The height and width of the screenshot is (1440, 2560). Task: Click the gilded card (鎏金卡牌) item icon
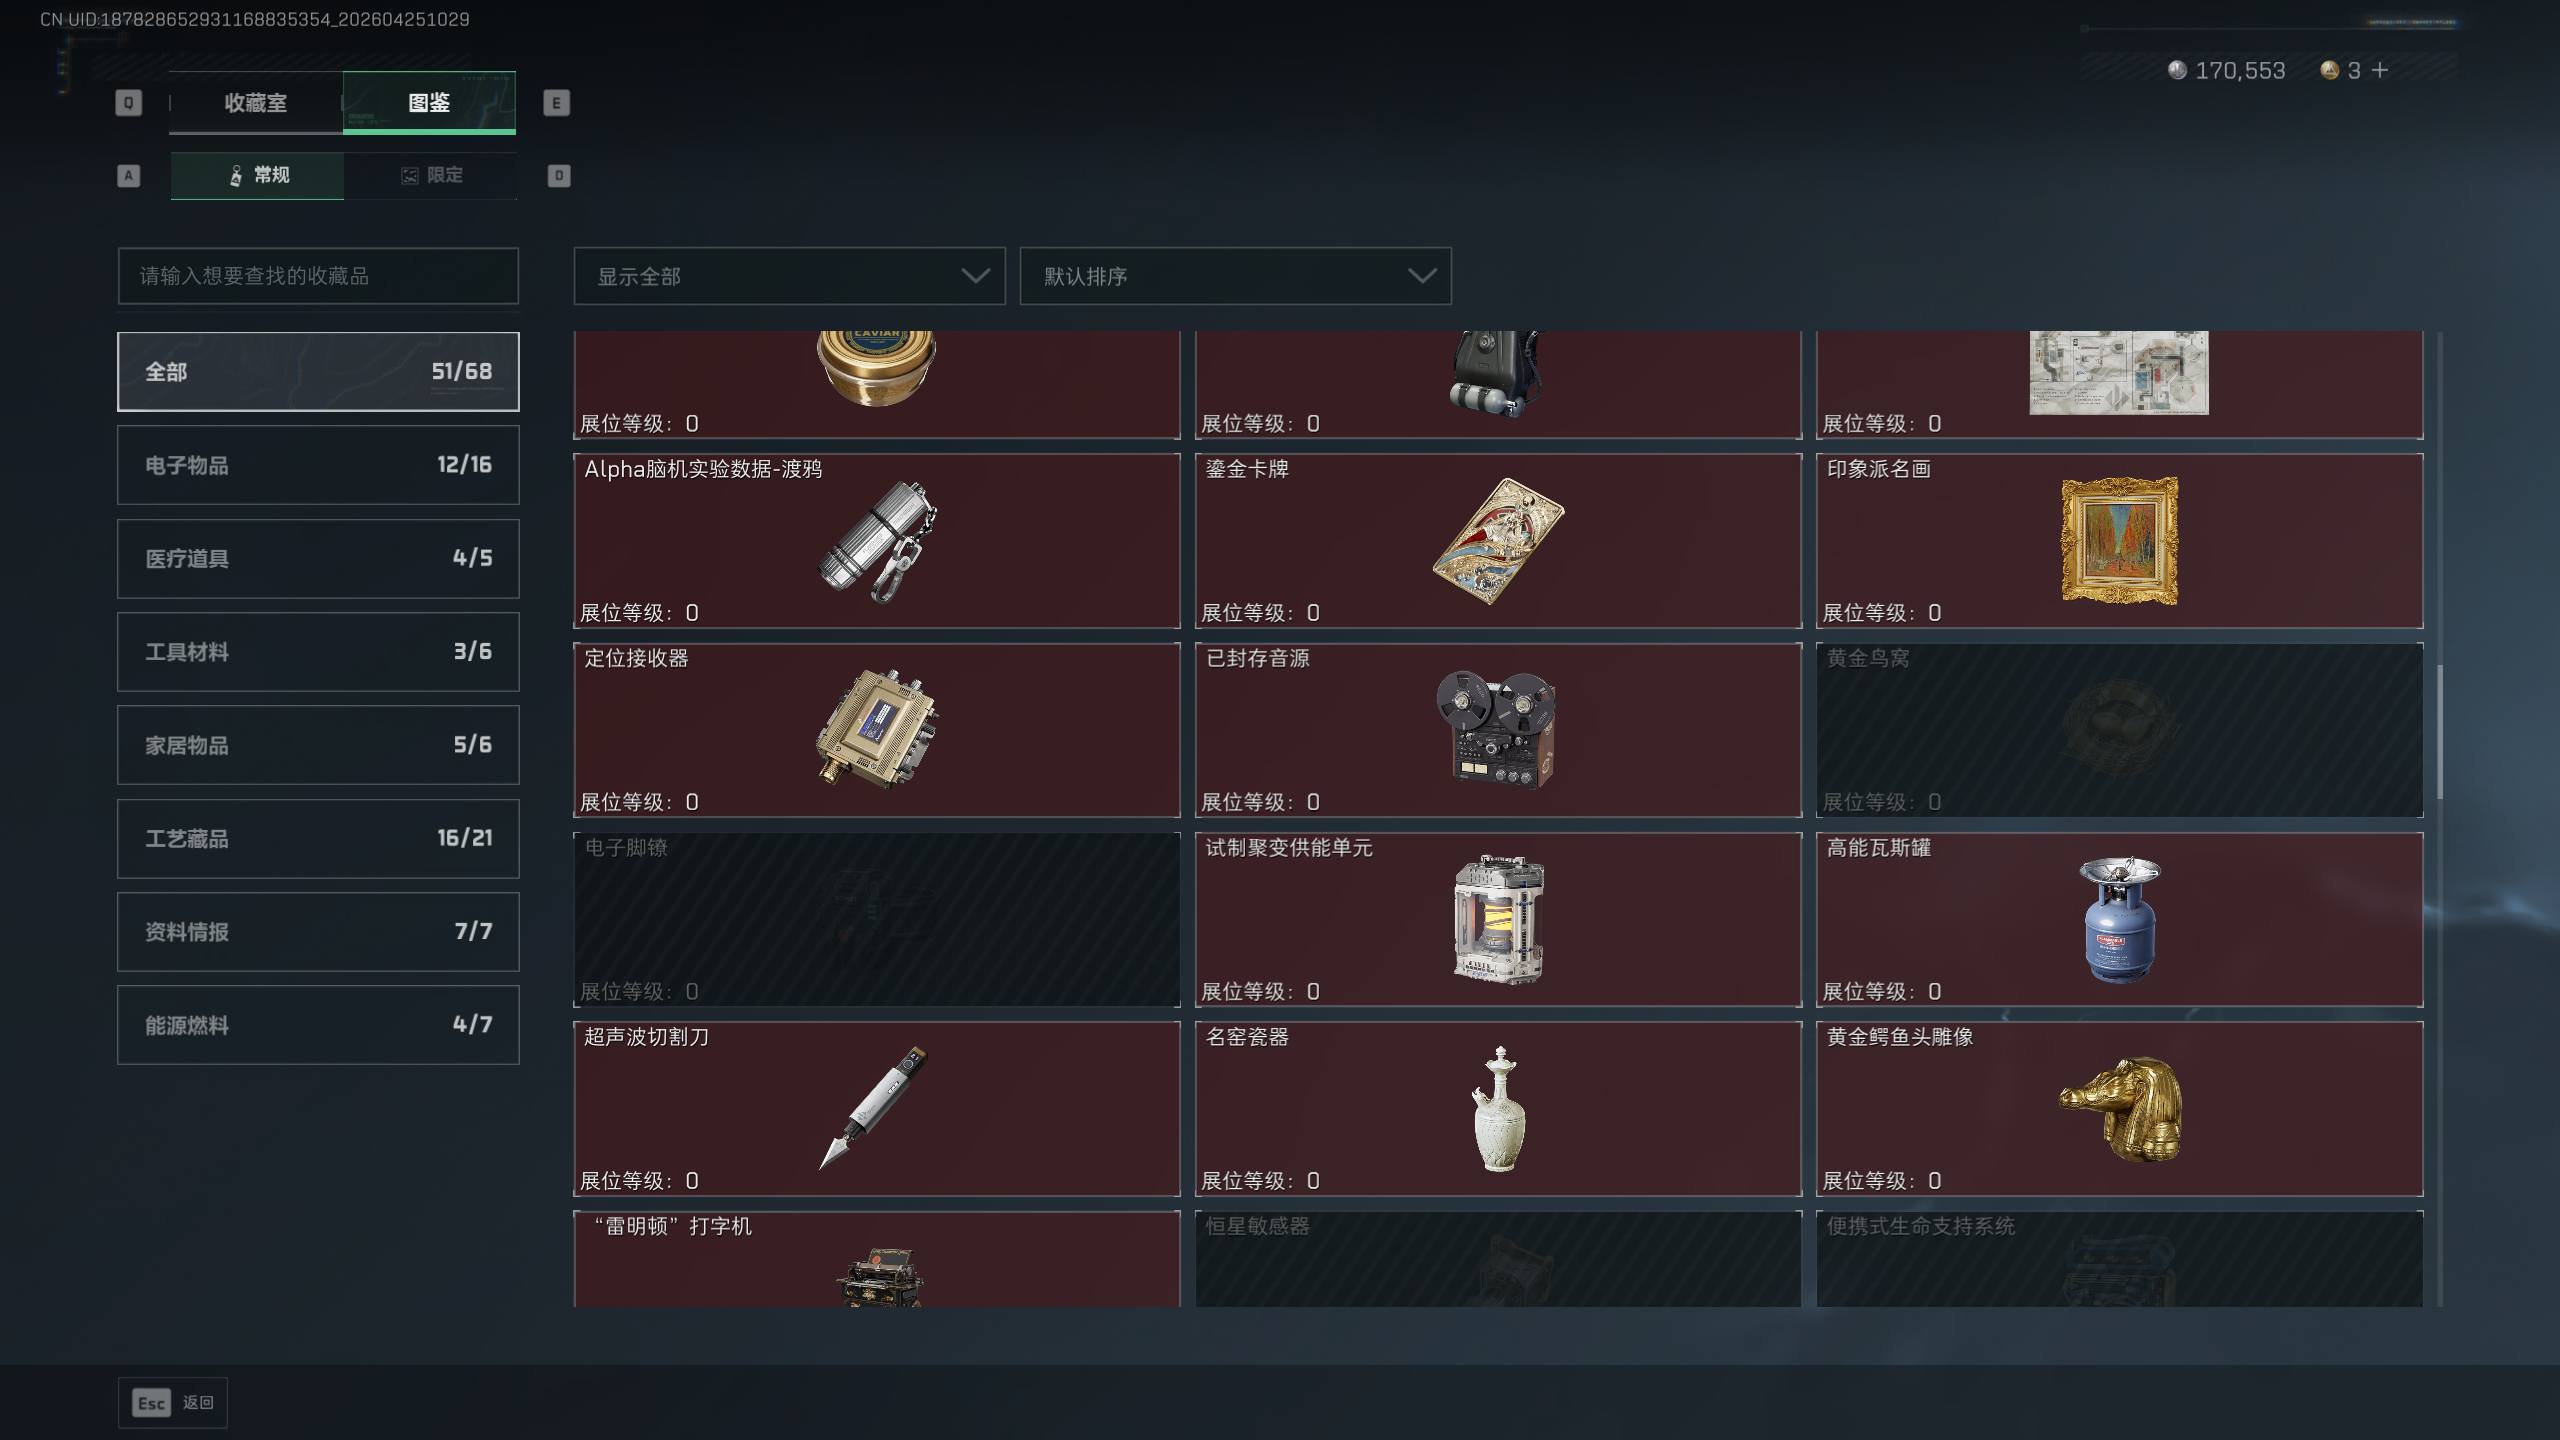click(1498, 541)
